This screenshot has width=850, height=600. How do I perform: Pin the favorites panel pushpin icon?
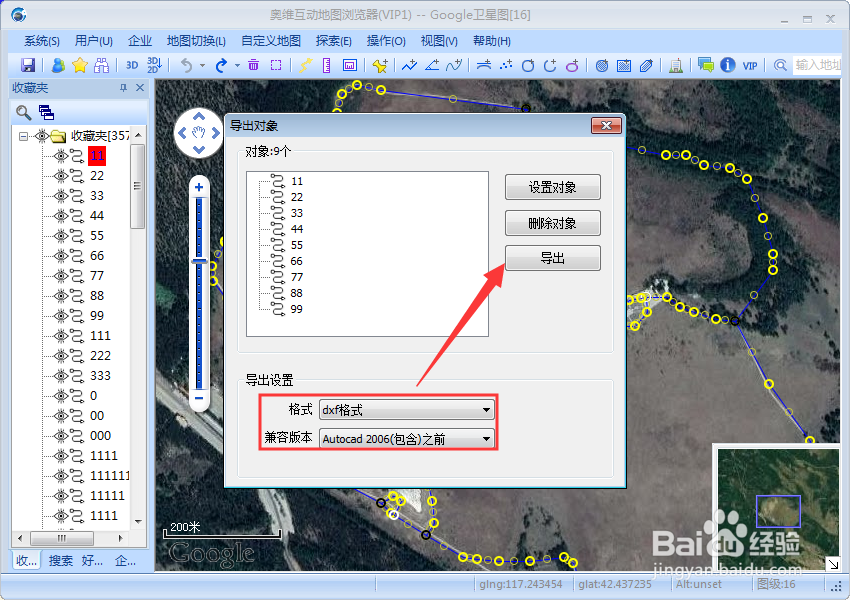click(124, 88)
